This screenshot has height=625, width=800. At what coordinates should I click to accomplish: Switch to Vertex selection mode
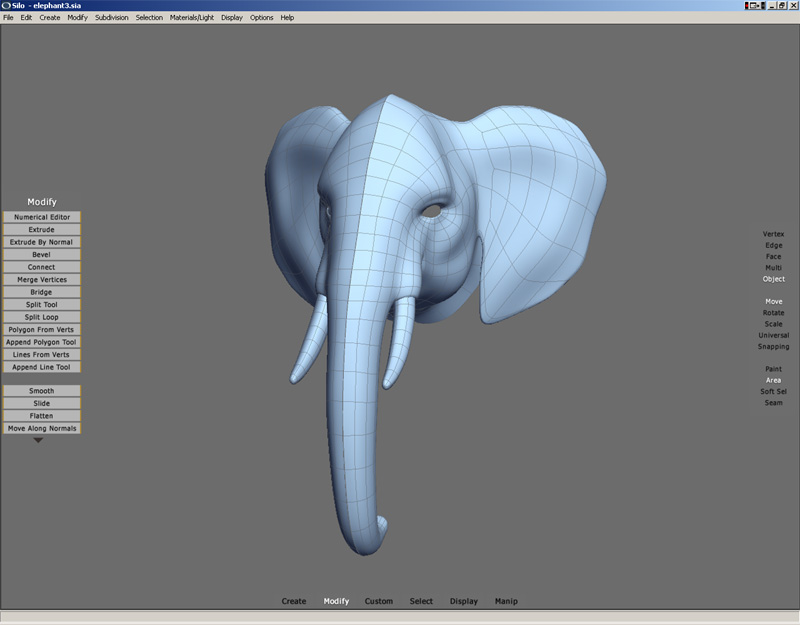[x=773, y=234]
